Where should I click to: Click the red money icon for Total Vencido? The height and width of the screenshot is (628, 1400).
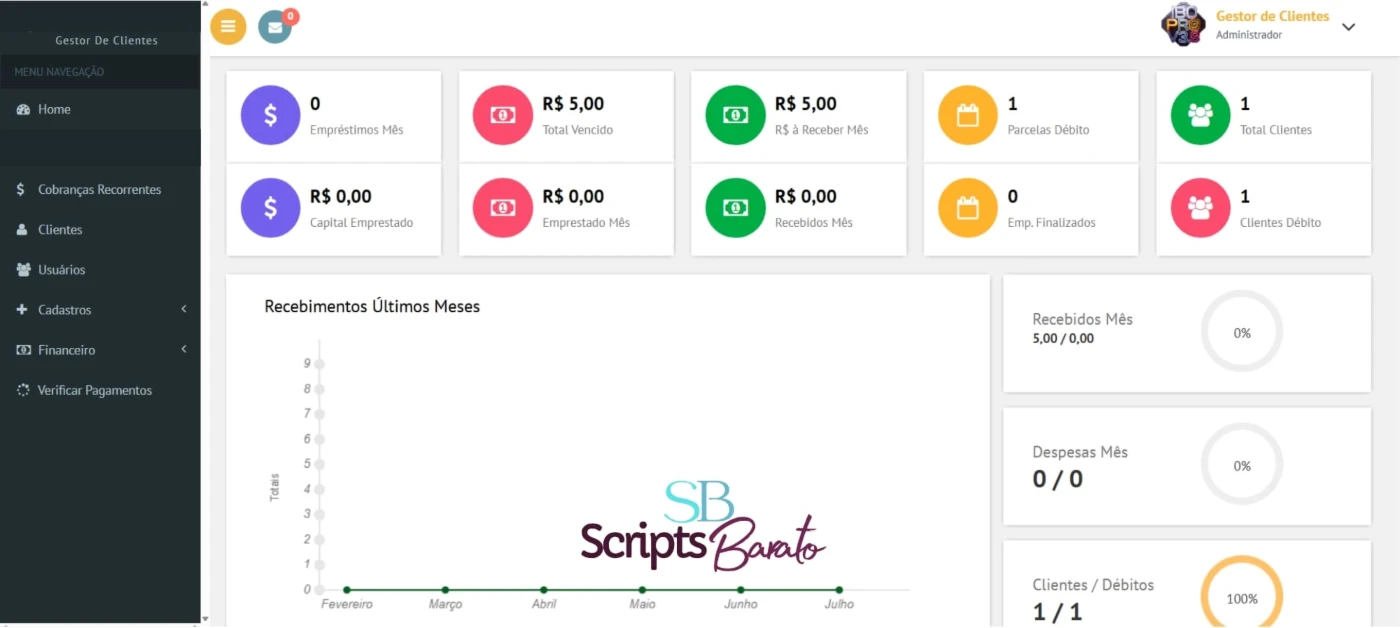(x=503, y=115)
